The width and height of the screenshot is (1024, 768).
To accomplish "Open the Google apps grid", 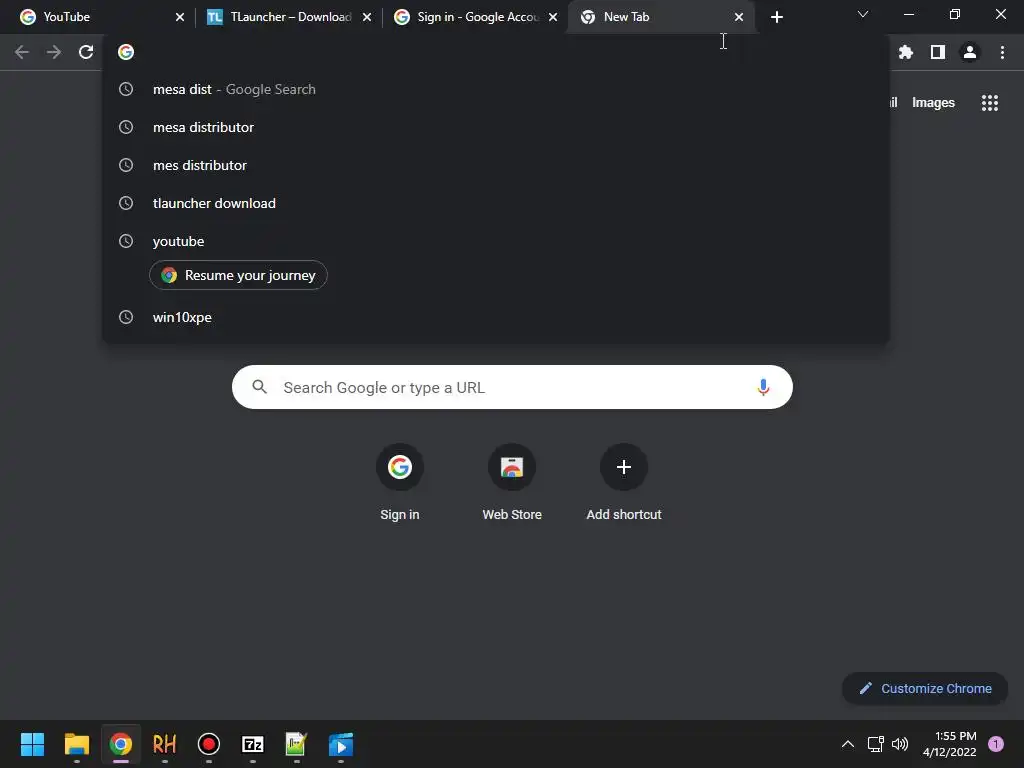I will coord(989,103).
